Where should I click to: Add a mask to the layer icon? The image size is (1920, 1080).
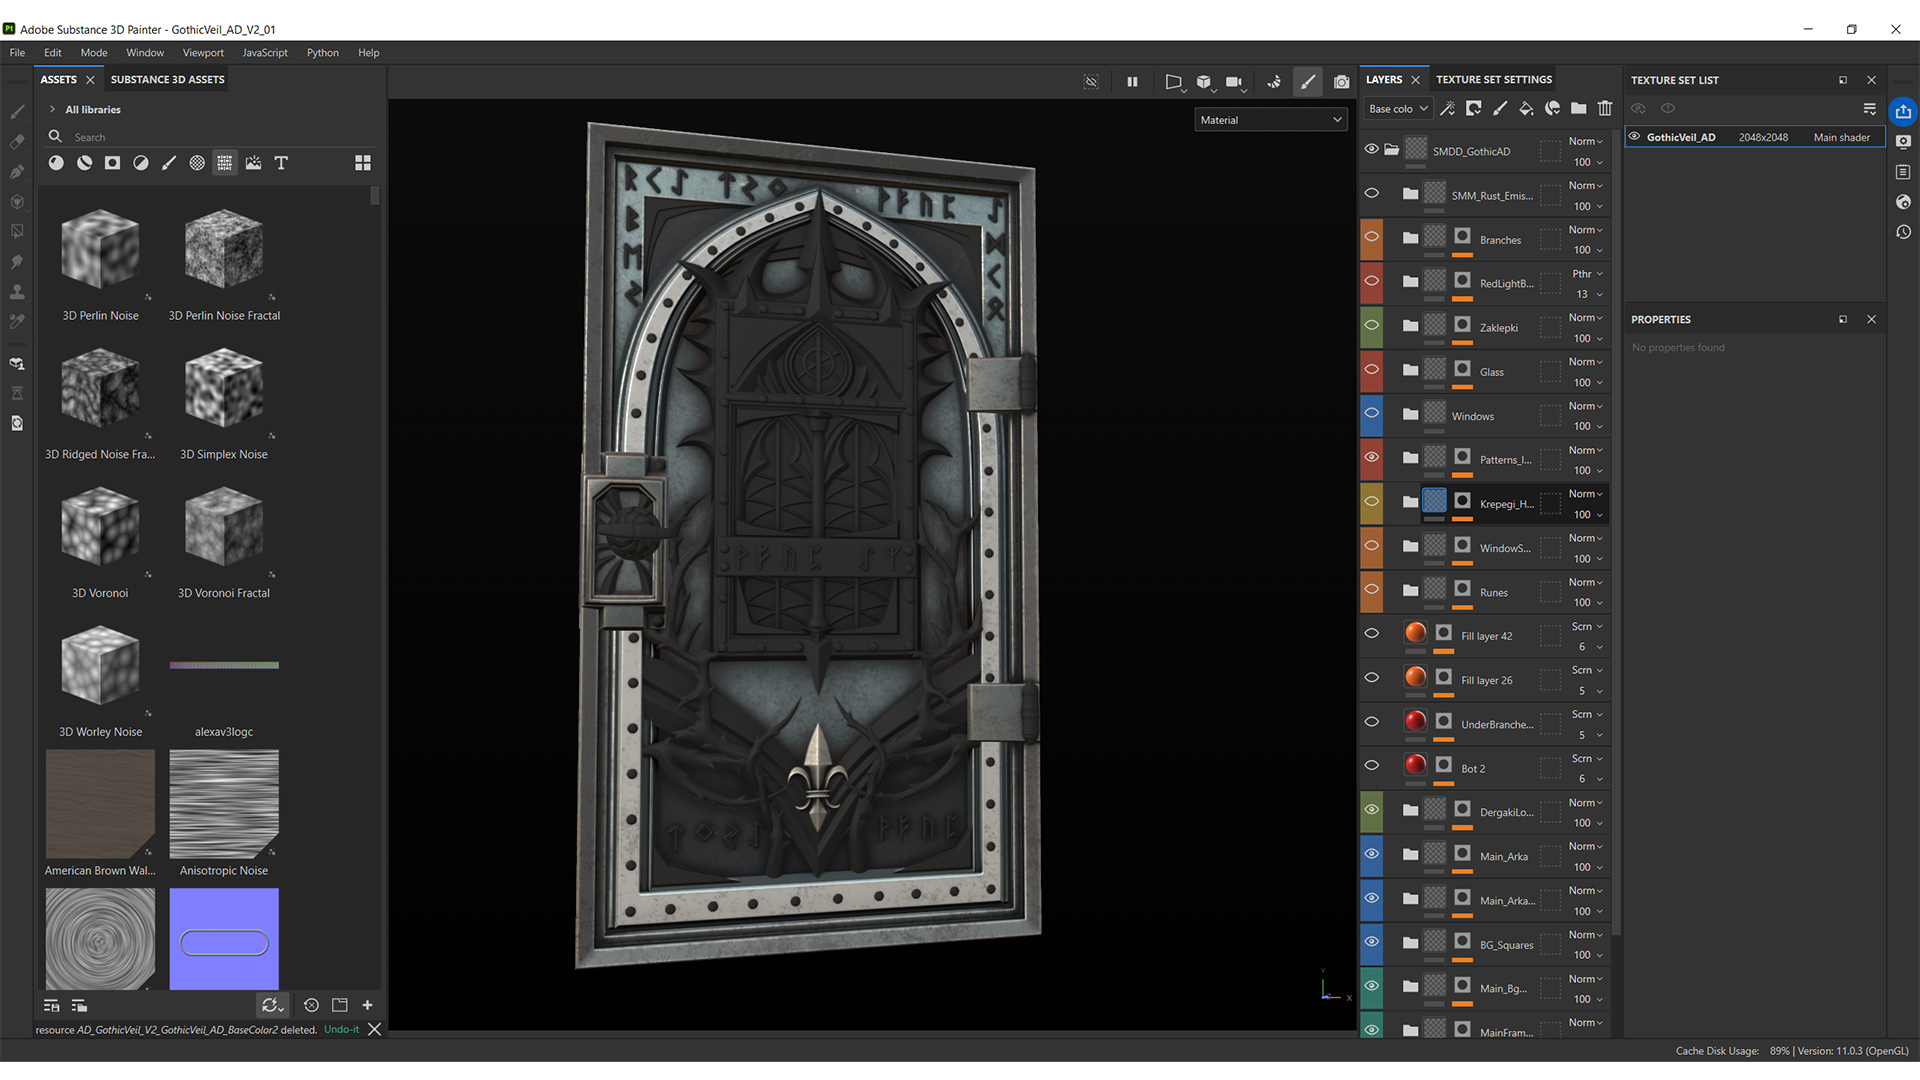tap(1473, 108)
